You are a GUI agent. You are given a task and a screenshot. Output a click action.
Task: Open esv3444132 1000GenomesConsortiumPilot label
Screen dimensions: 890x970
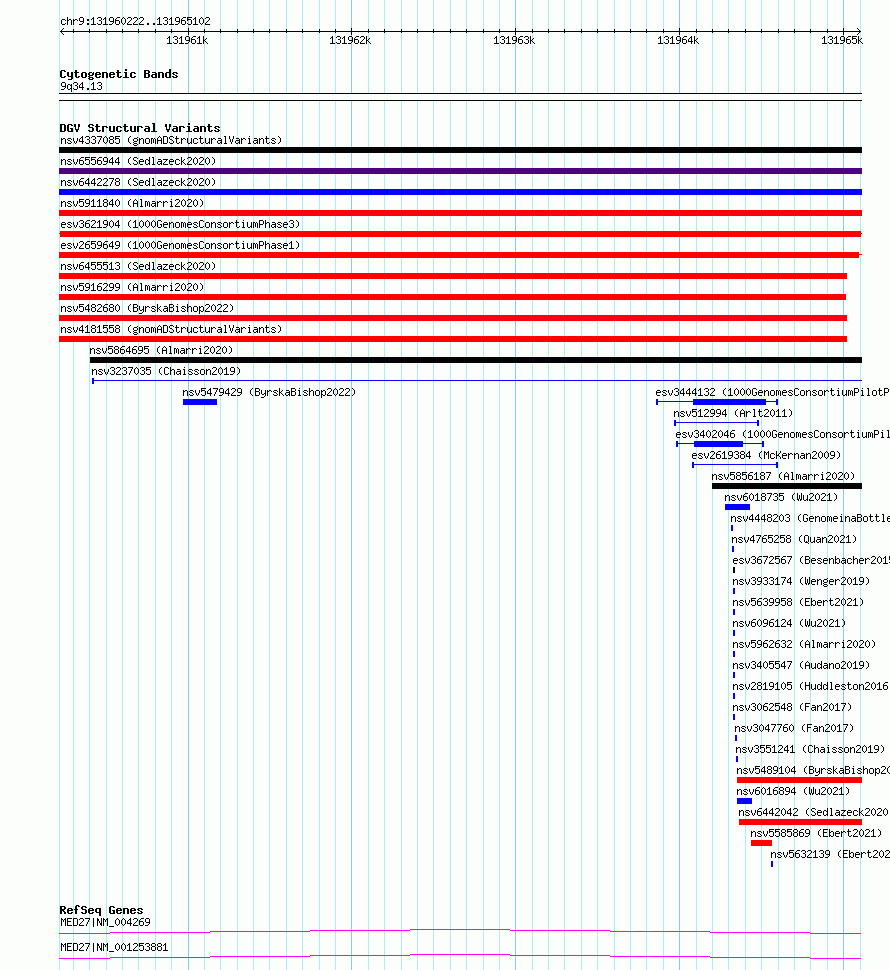(772, 393)
